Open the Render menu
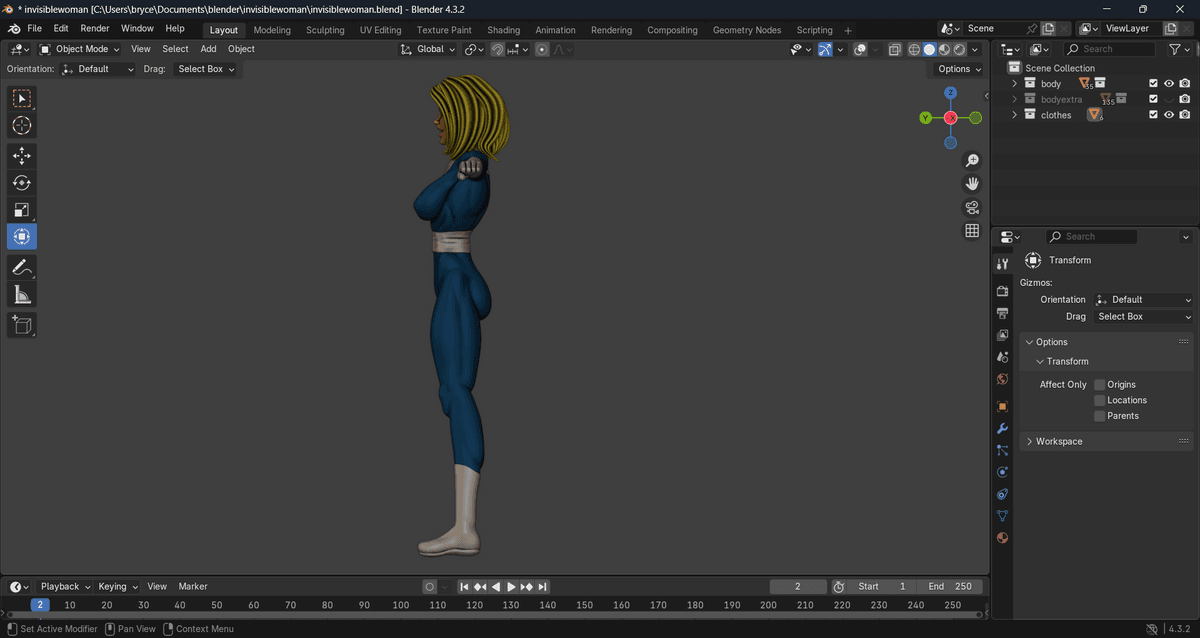Viewport: 1200px width, 638px height. (95, 29)
